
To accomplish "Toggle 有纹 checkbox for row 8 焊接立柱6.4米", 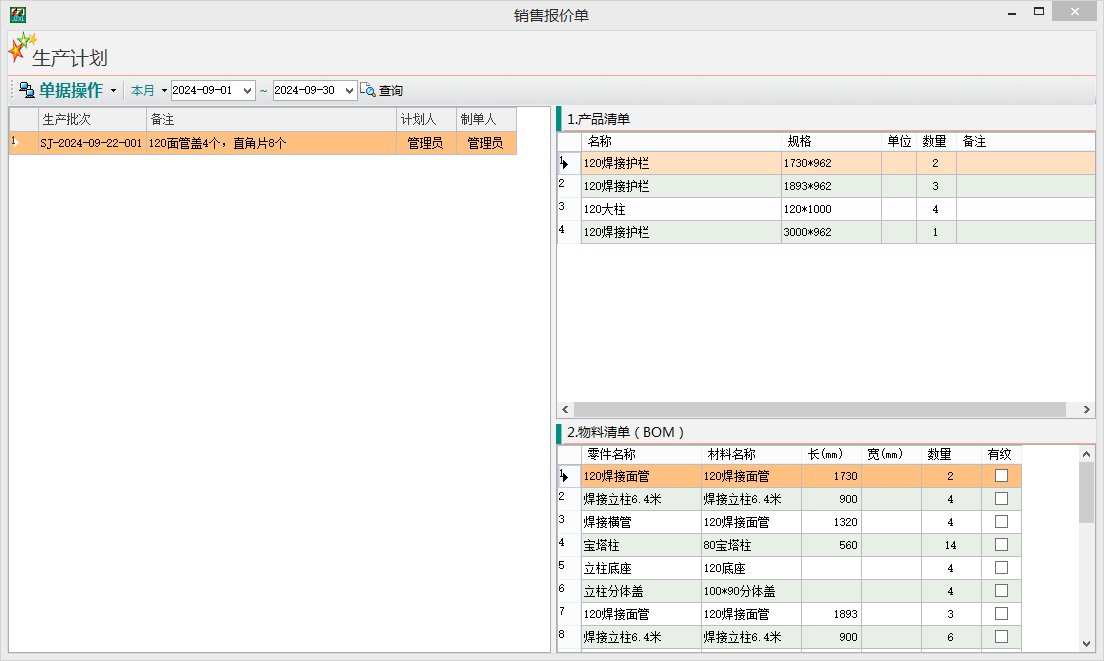I will [1001, 636].
